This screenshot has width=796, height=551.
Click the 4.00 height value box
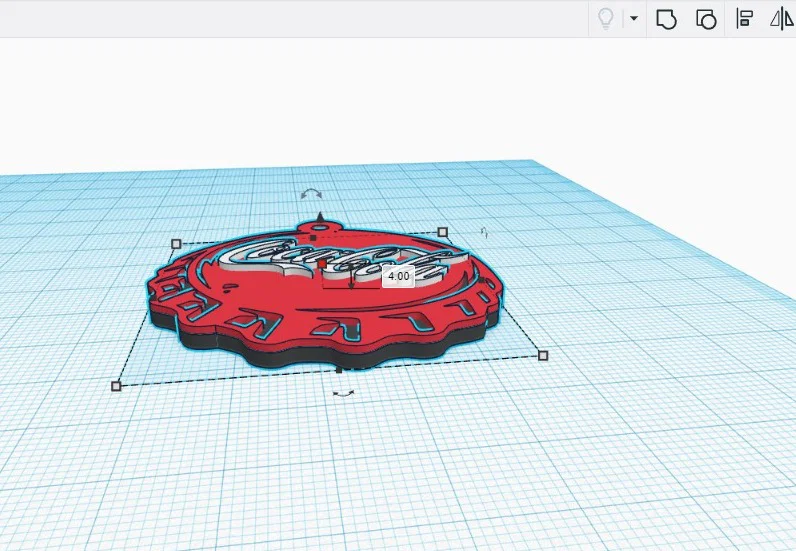point(398,276)
